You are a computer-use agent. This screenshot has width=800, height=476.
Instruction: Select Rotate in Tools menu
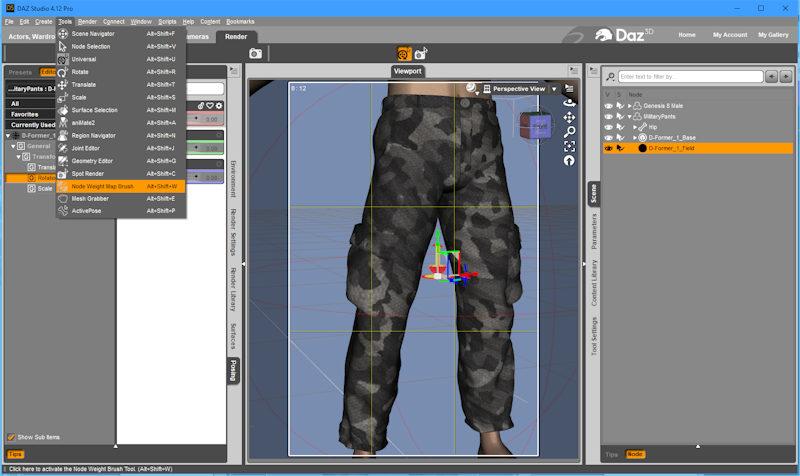pyautogui.click(x=121, y=72)
